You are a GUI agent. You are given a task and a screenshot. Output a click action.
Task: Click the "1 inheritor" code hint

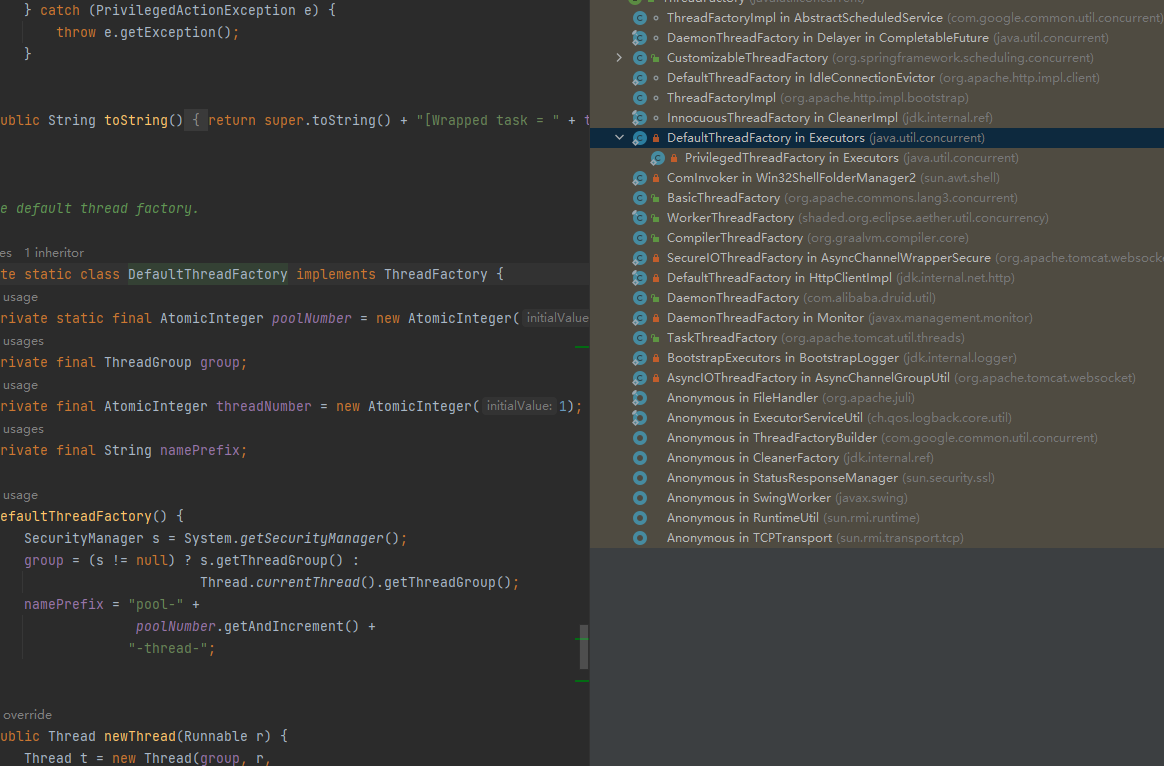point(54,253)
